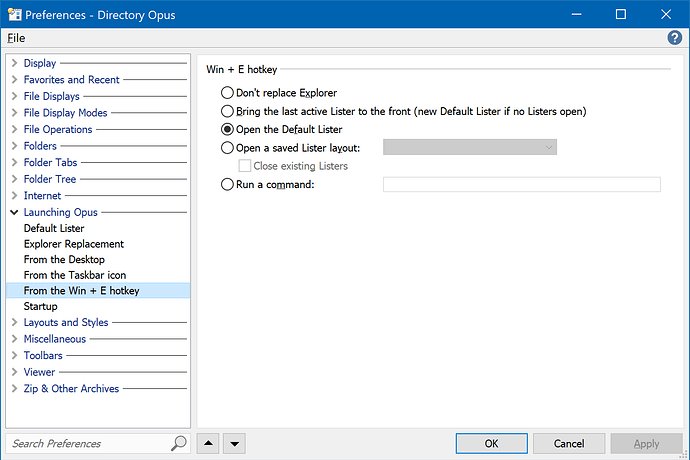The width and height of the screenshot is (690, 460).
Task: Click the Viewer category label
Action: pos(39,372)
